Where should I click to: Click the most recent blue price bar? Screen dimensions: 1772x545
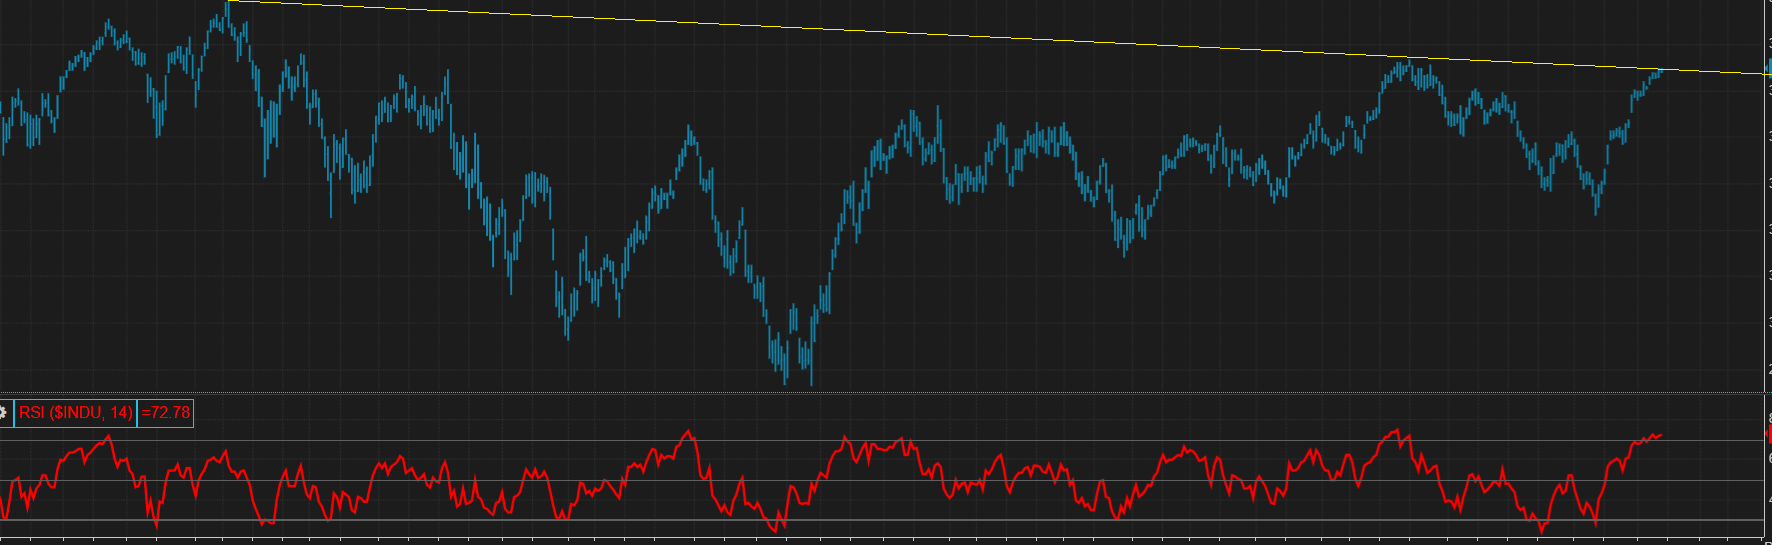tap(1660, 72)
